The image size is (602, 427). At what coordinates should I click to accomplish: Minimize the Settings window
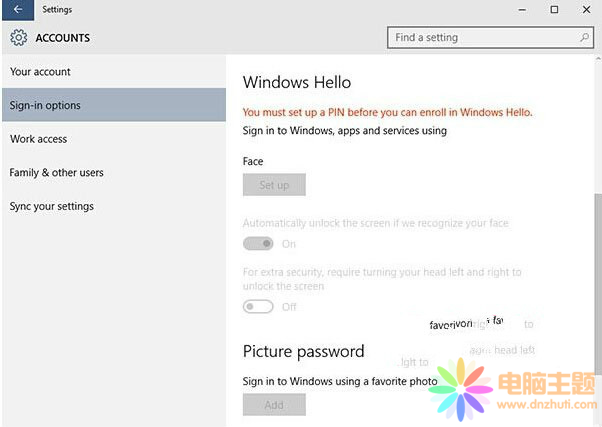[x=522, y=10]
